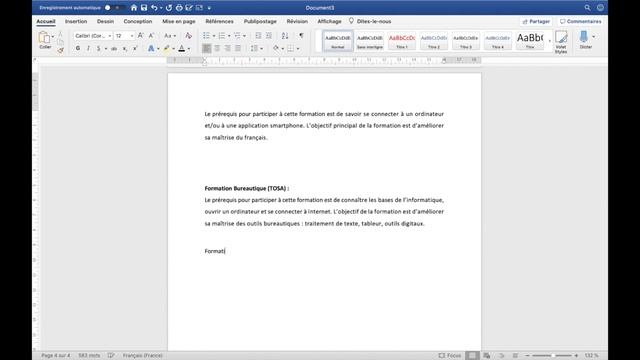Click the Coller paste button
Screen dimensions: 640x360
(x=44, y=40)
